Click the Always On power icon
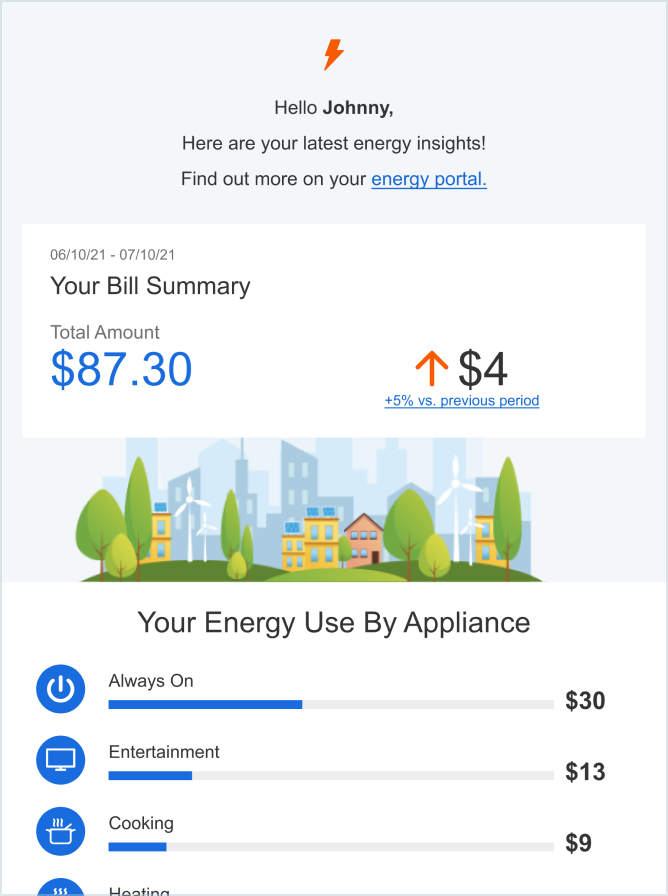The width and height of the screenshot is (668, 896). pyautogui.click(x=61, y=689)
